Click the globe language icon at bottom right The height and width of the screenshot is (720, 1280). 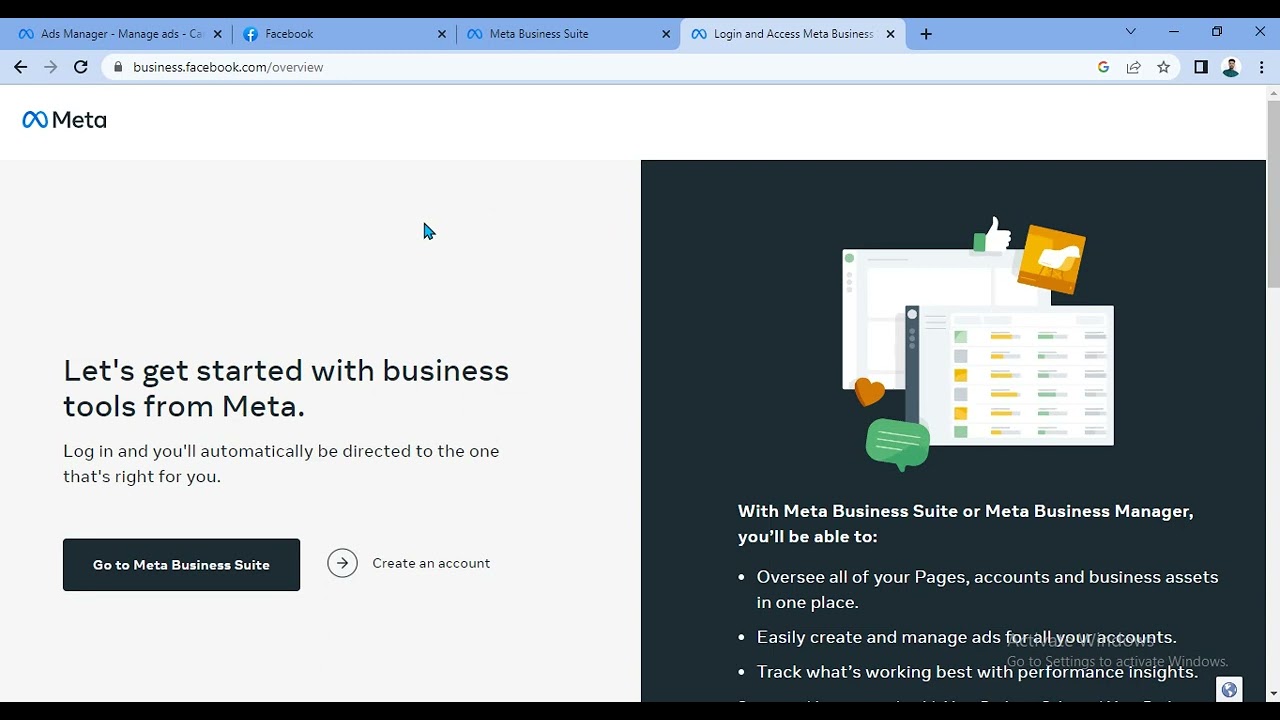[x=1229, y=690]
